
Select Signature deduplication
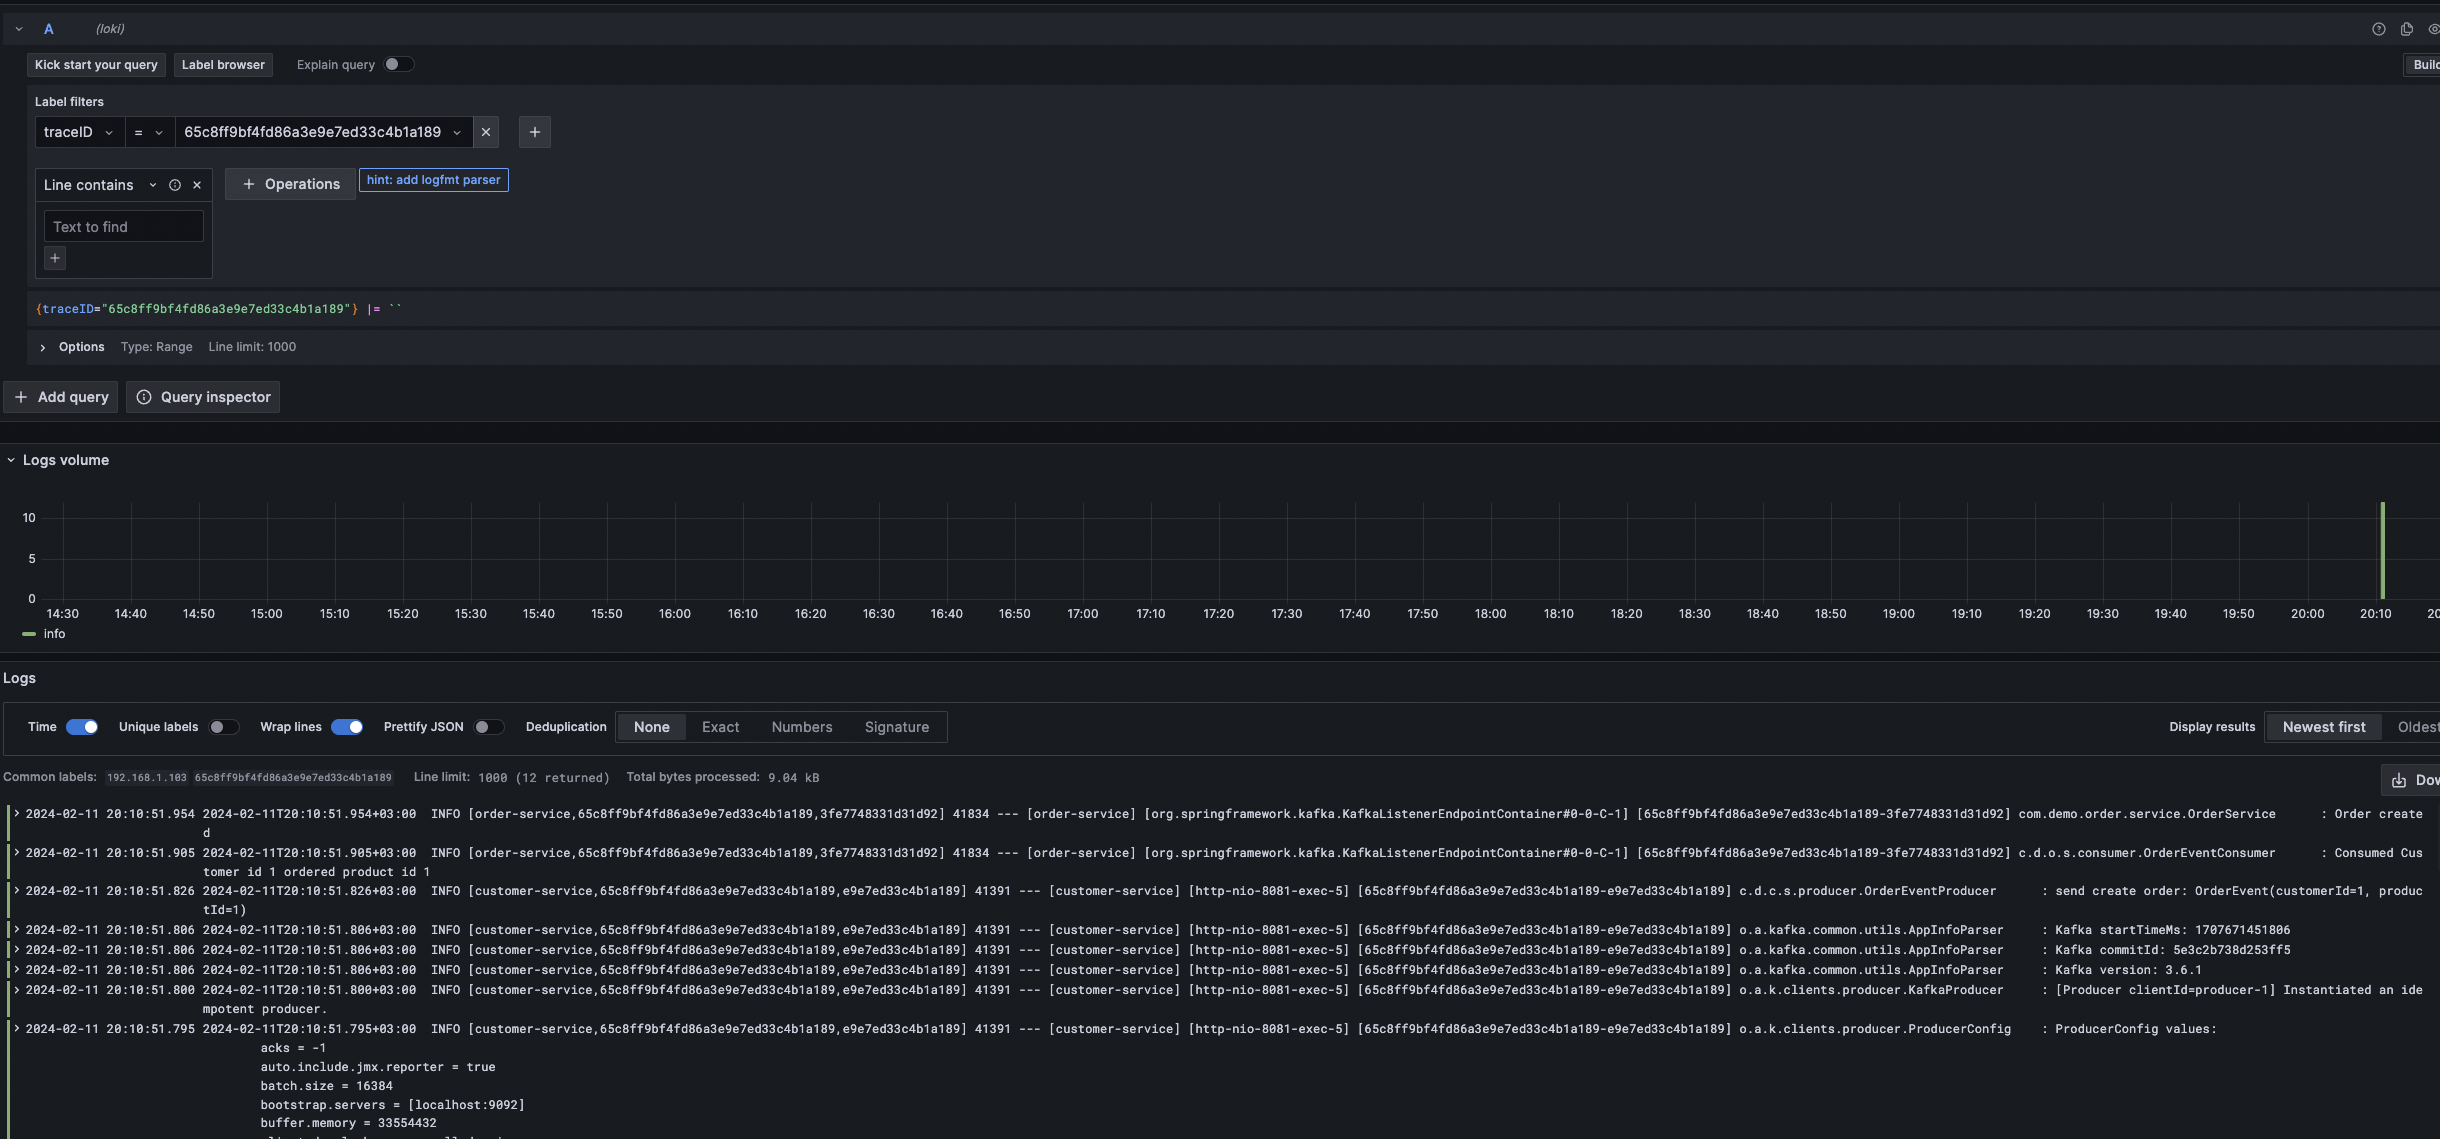[x=897, y=727]
